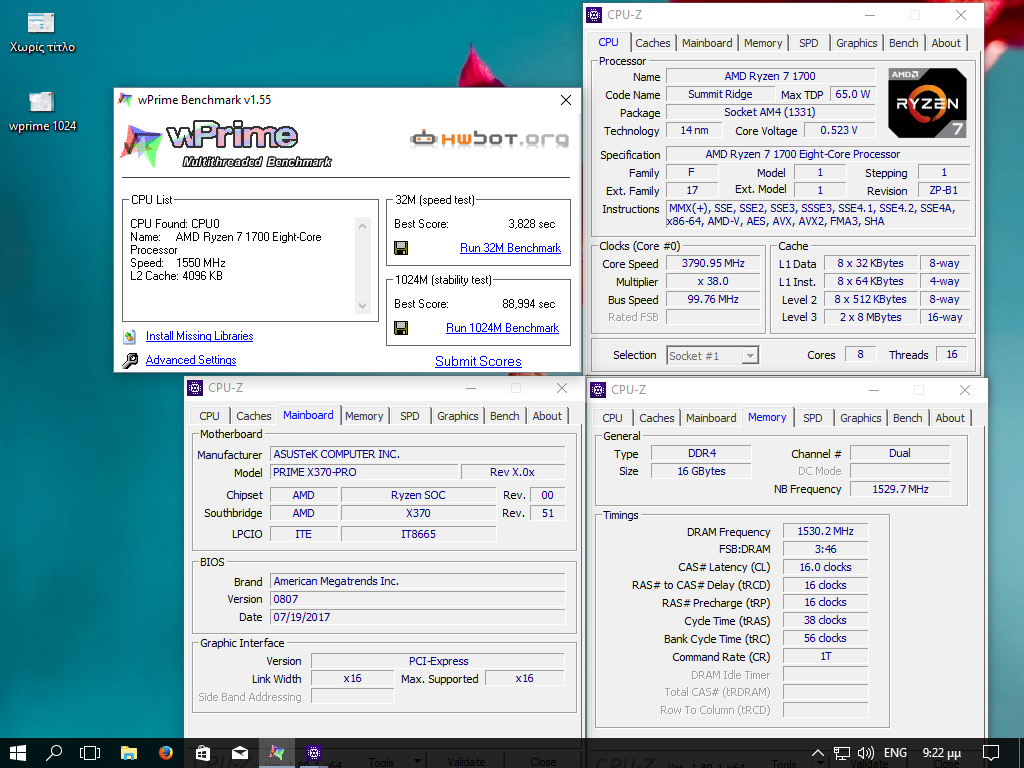Click the ENG language indicator
This screenshot has width=1024, height=768.
895,753
